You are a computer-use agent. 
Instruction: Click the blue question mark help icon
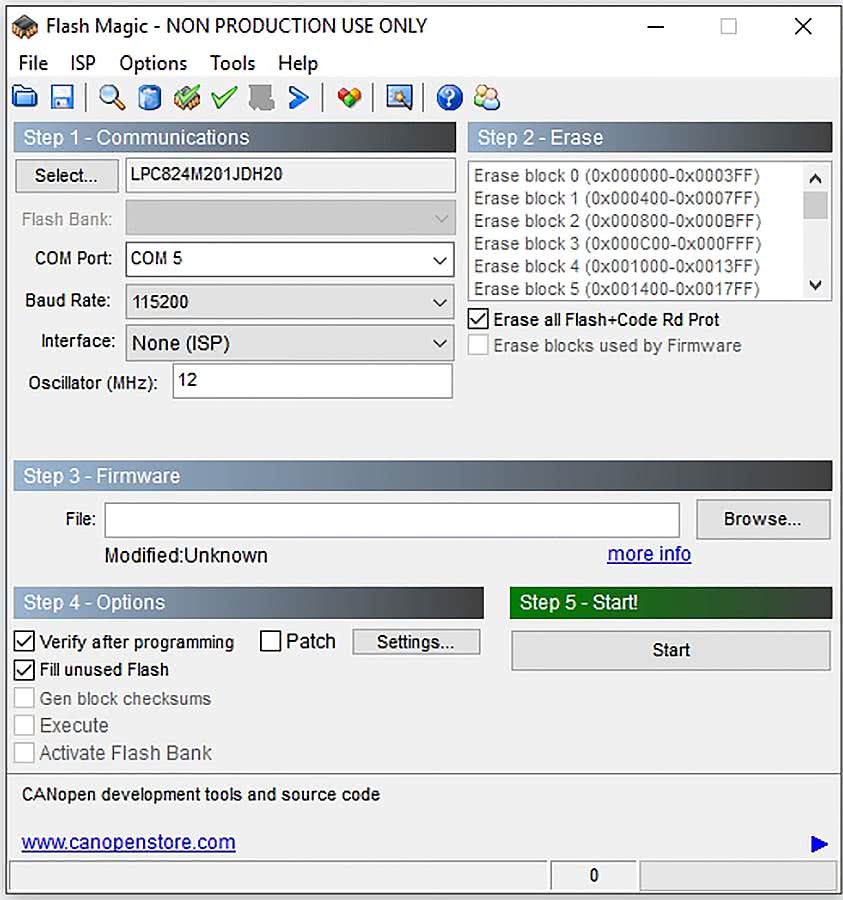[x=449, y=97]
